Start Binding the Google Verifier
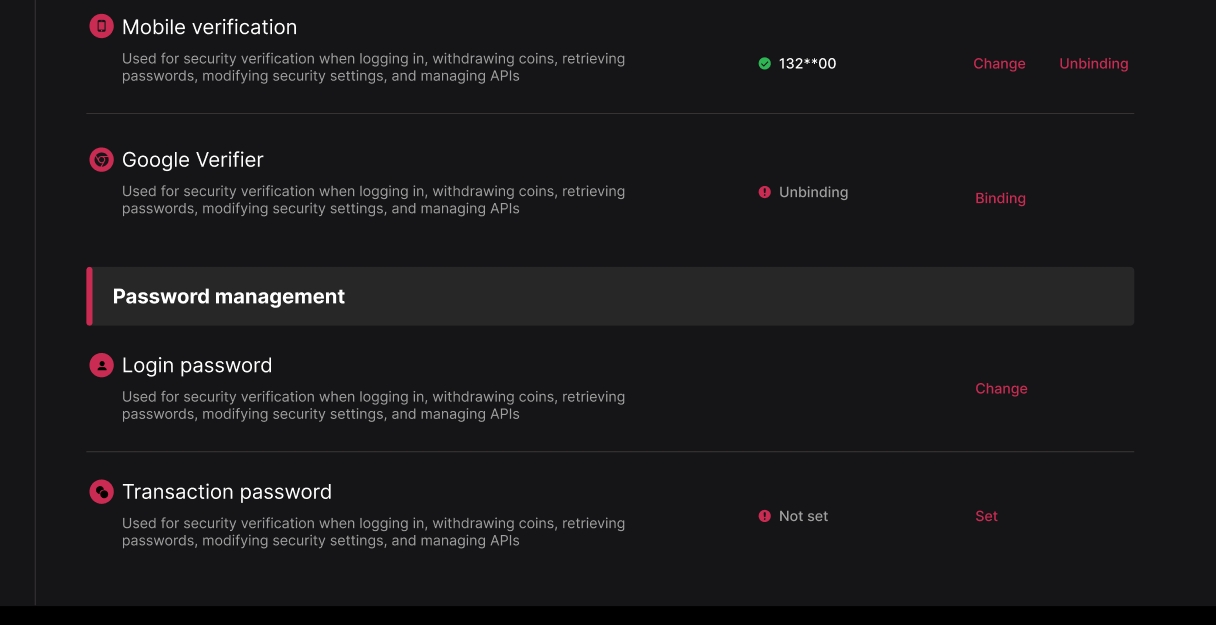The image size is (1216, 625). (1000, 198)
